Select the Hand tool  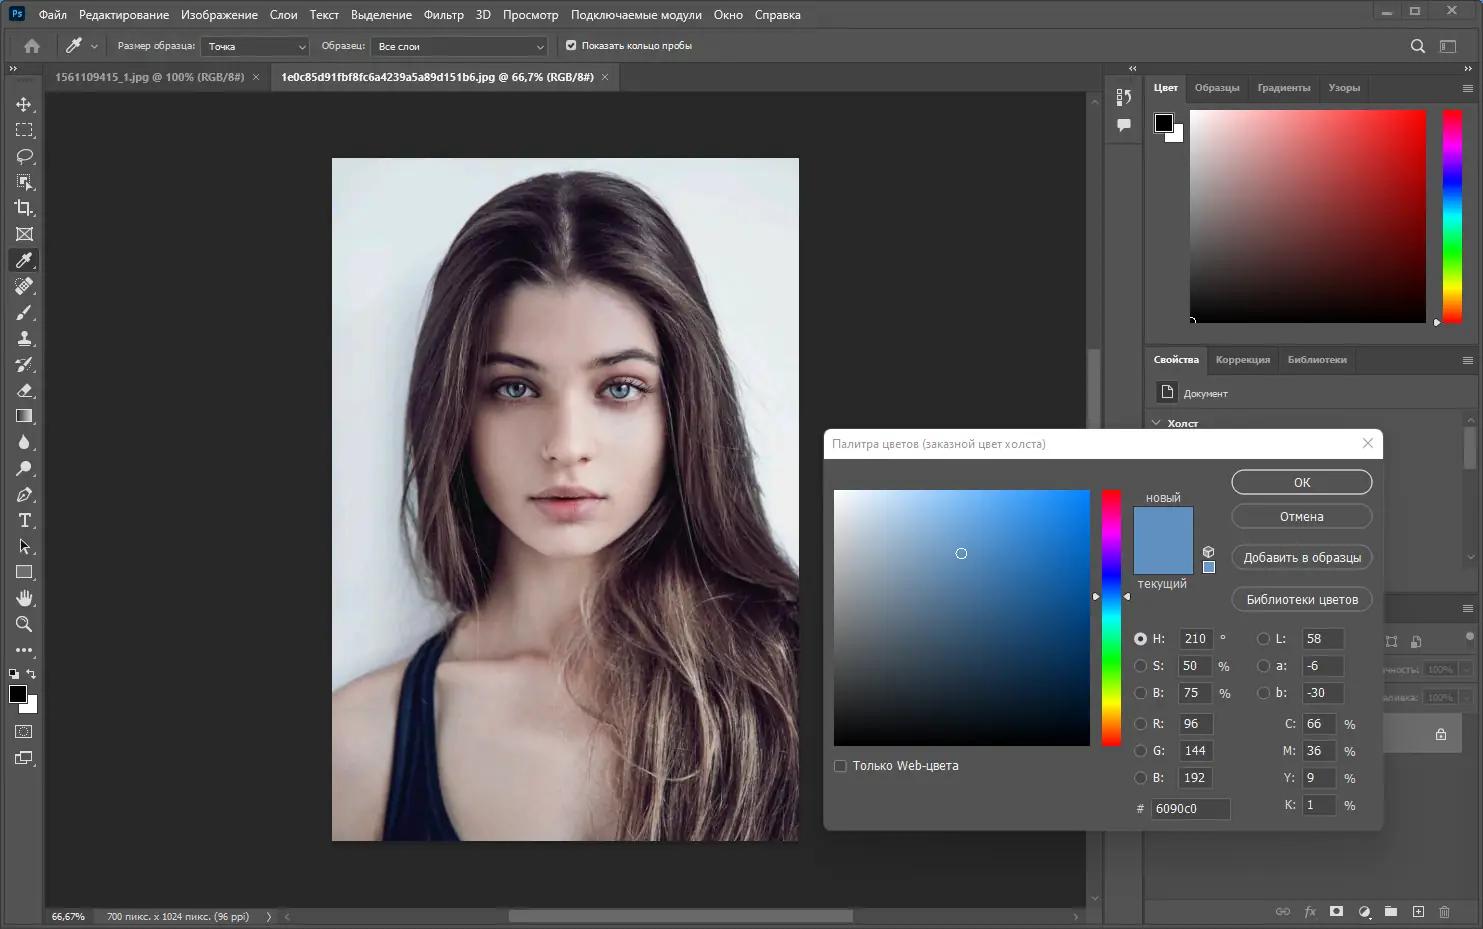(24, 598)
